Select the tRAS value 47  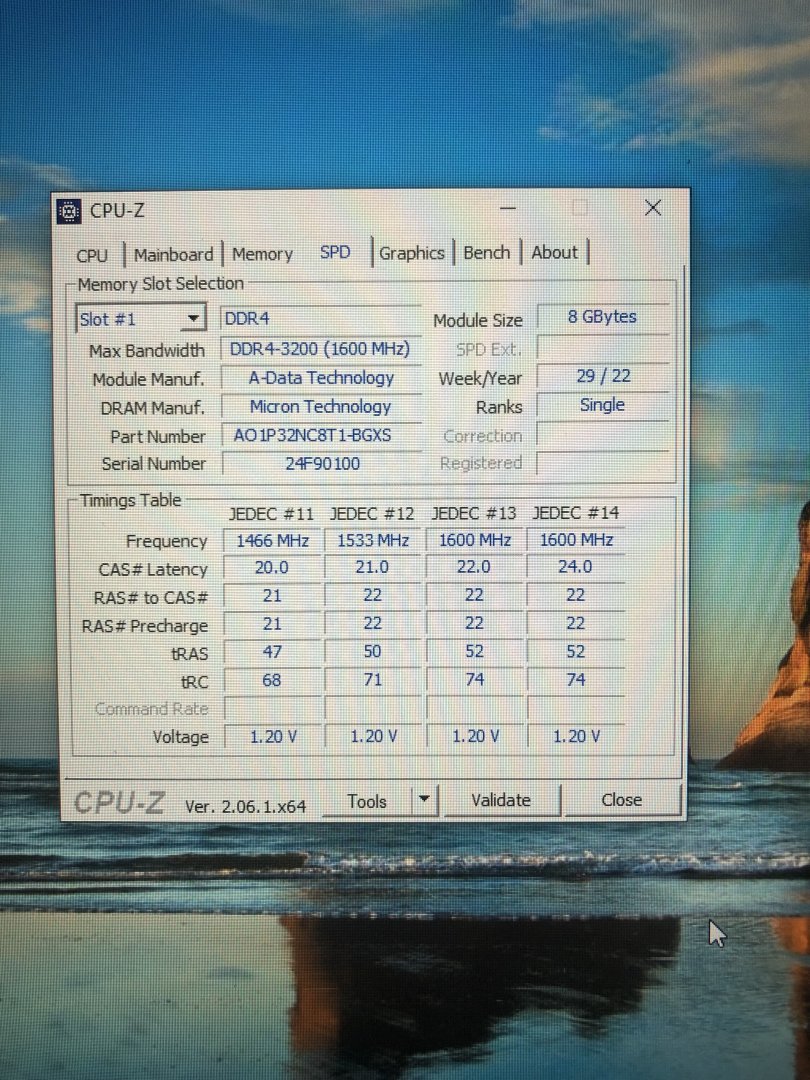point(272,652)
